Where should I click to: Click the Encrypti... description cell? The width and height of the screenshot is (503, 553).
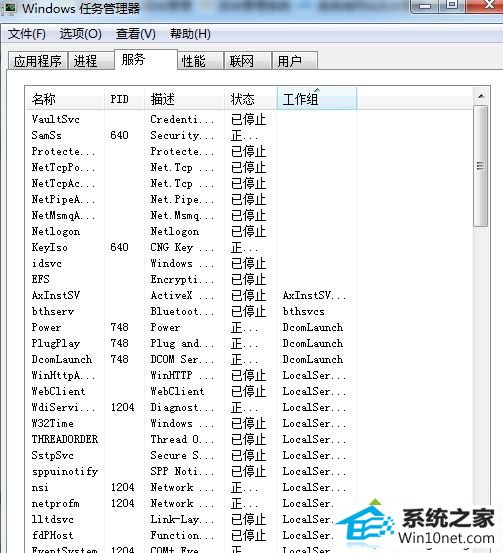[182, 279]
